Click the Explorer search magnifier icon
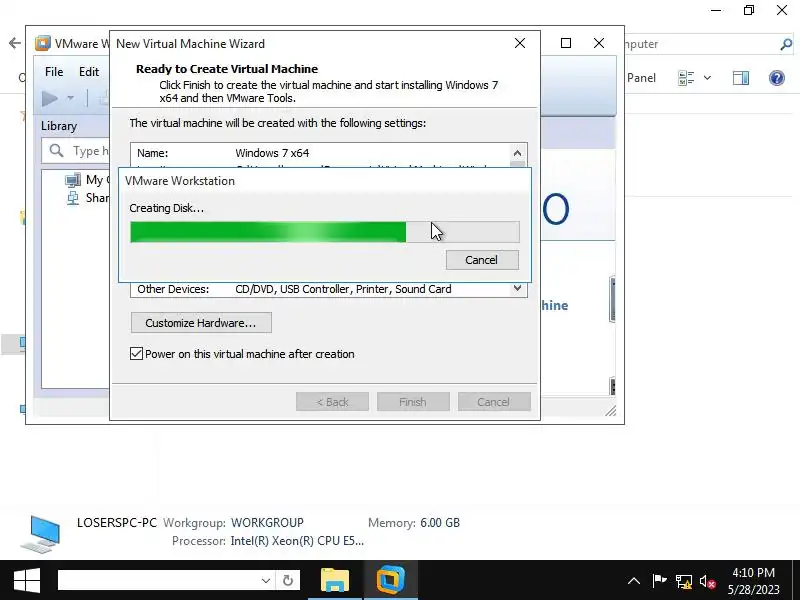Viewport: 800px width, 600px height. 786,44
